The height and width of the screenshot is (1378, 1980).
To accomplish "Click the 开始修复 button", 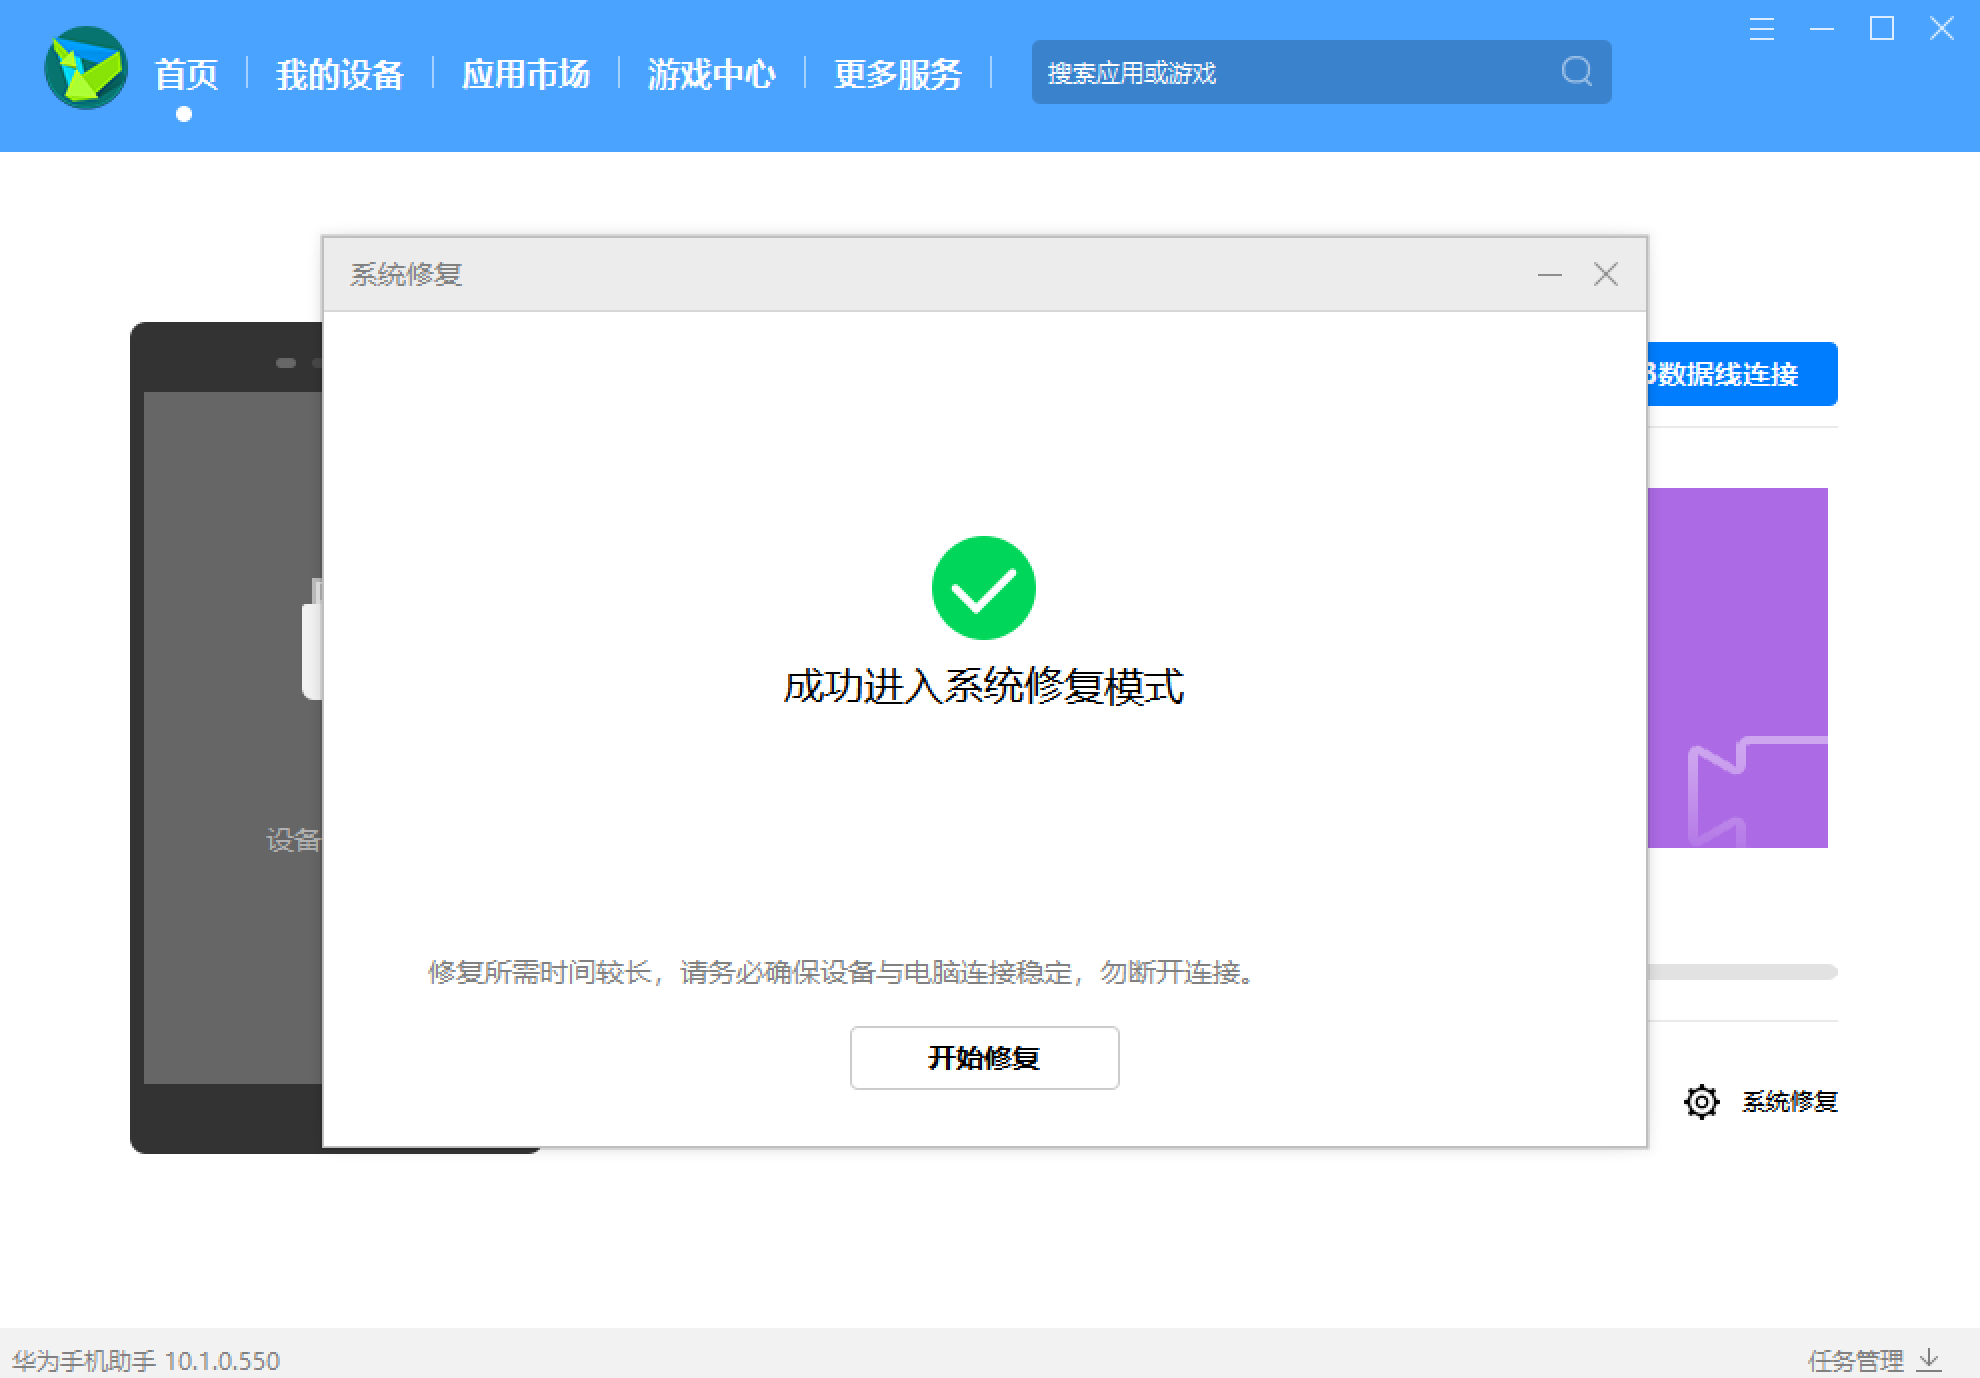I will (984, 1057).
